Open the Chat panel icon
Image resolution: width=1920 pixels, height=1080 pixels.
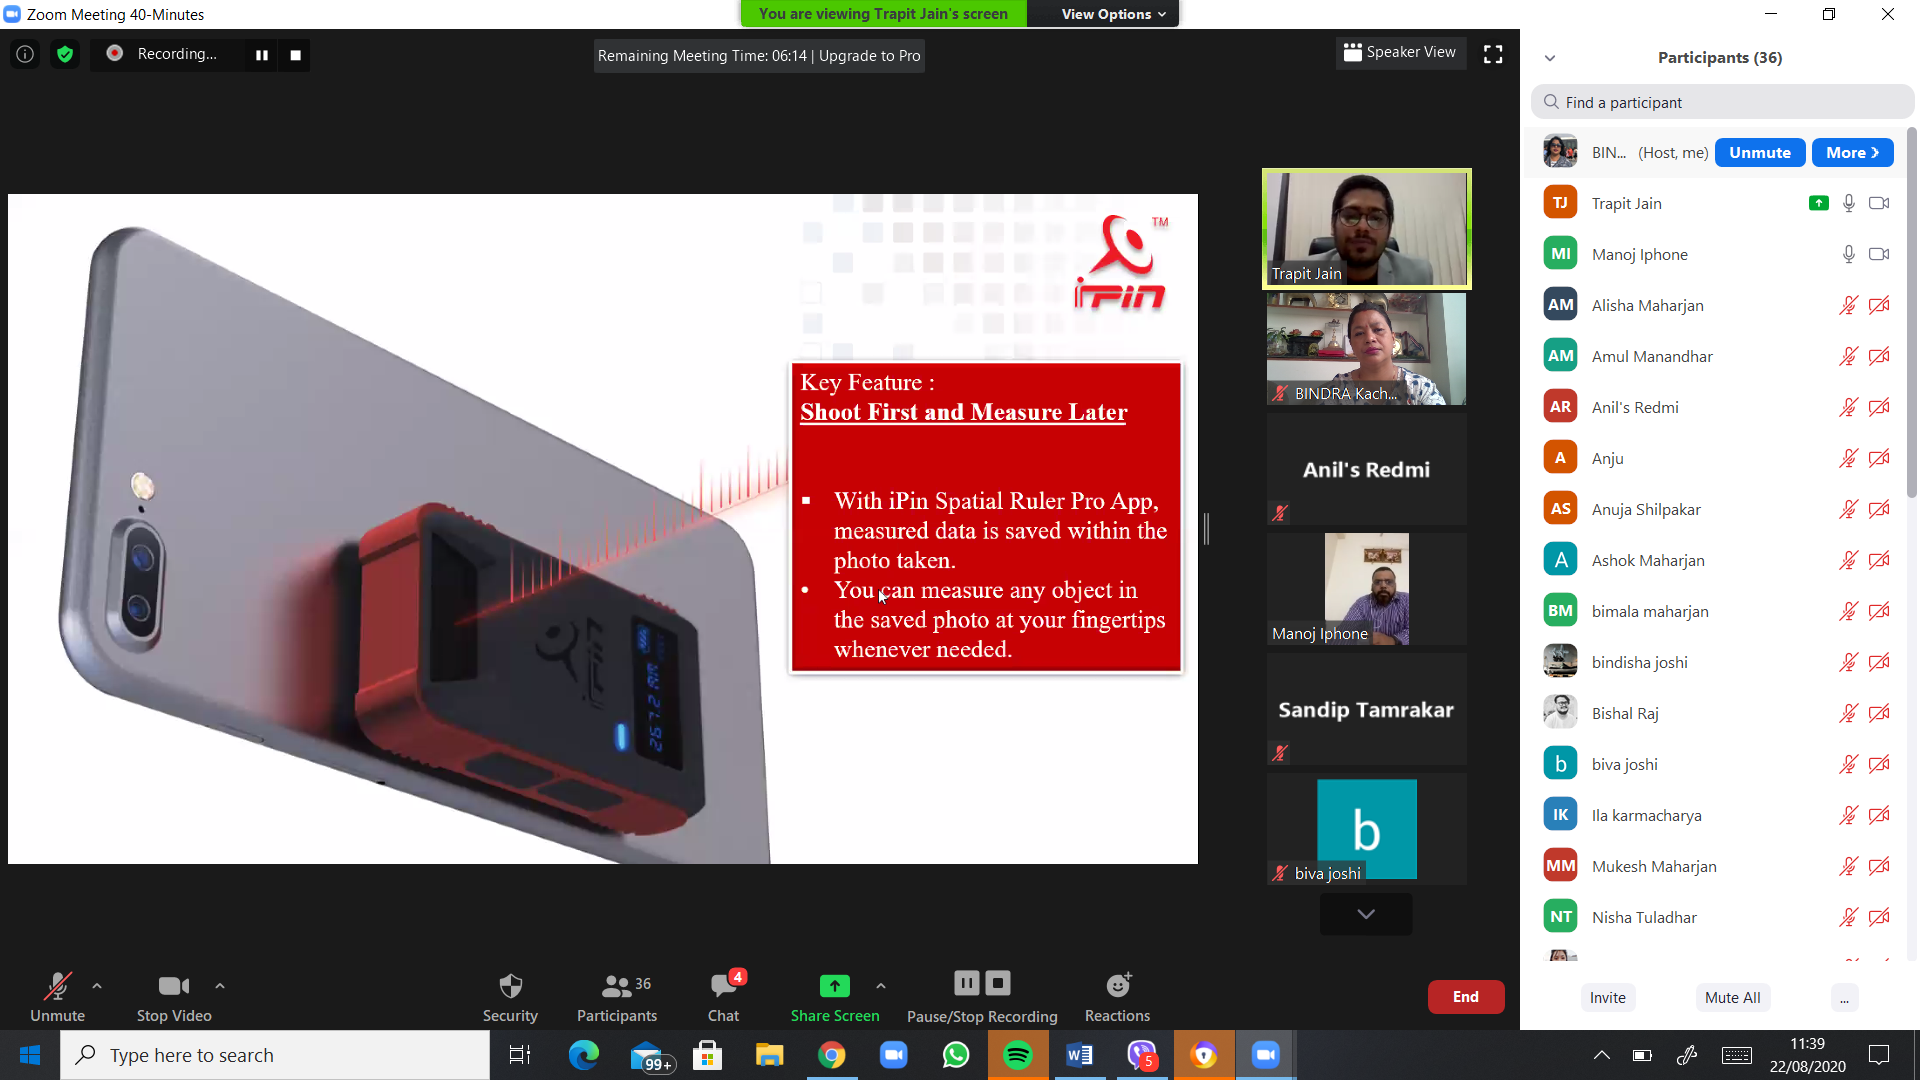[723, 987]
